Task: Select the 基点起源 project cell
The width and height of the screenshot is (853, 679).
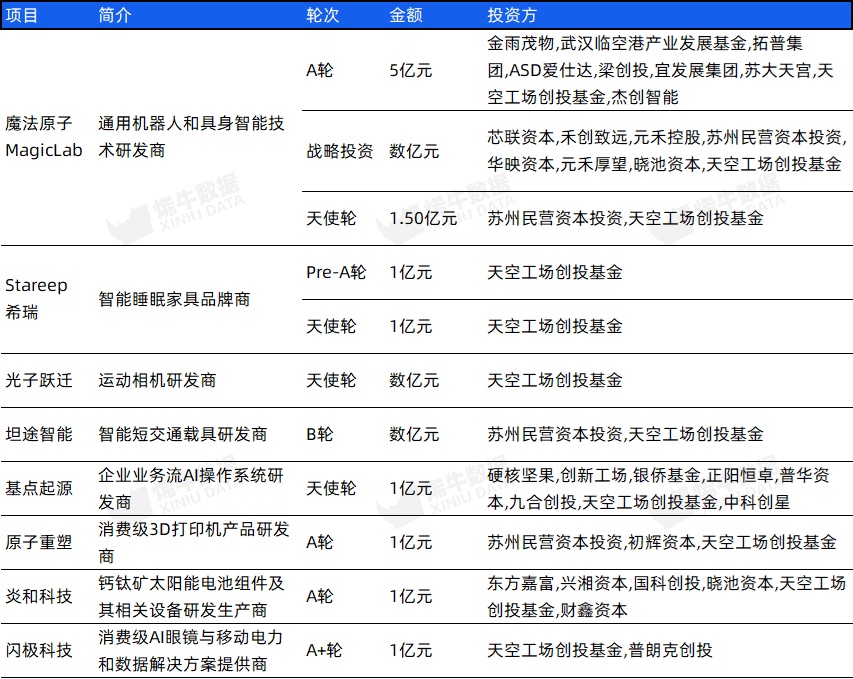Action: (x=39, y=488)
